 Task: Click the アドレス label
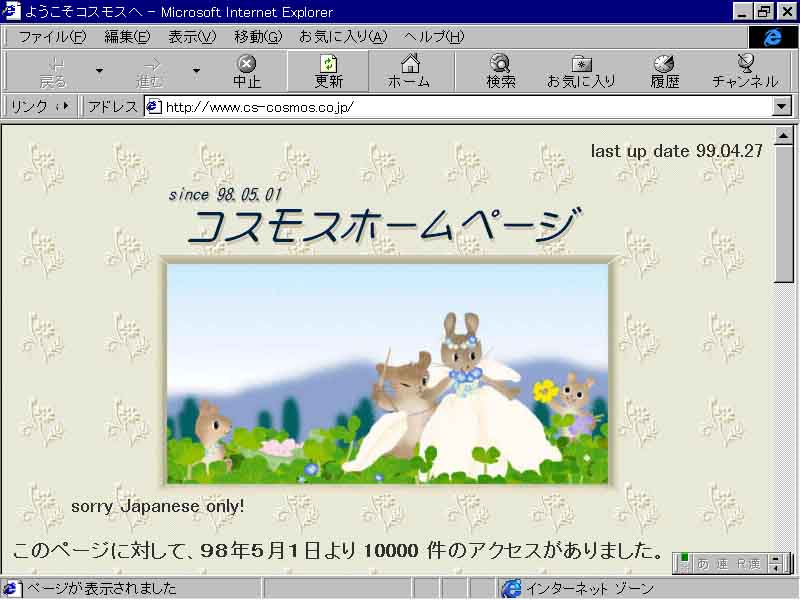pyautogui.click(x=113, y=107)
